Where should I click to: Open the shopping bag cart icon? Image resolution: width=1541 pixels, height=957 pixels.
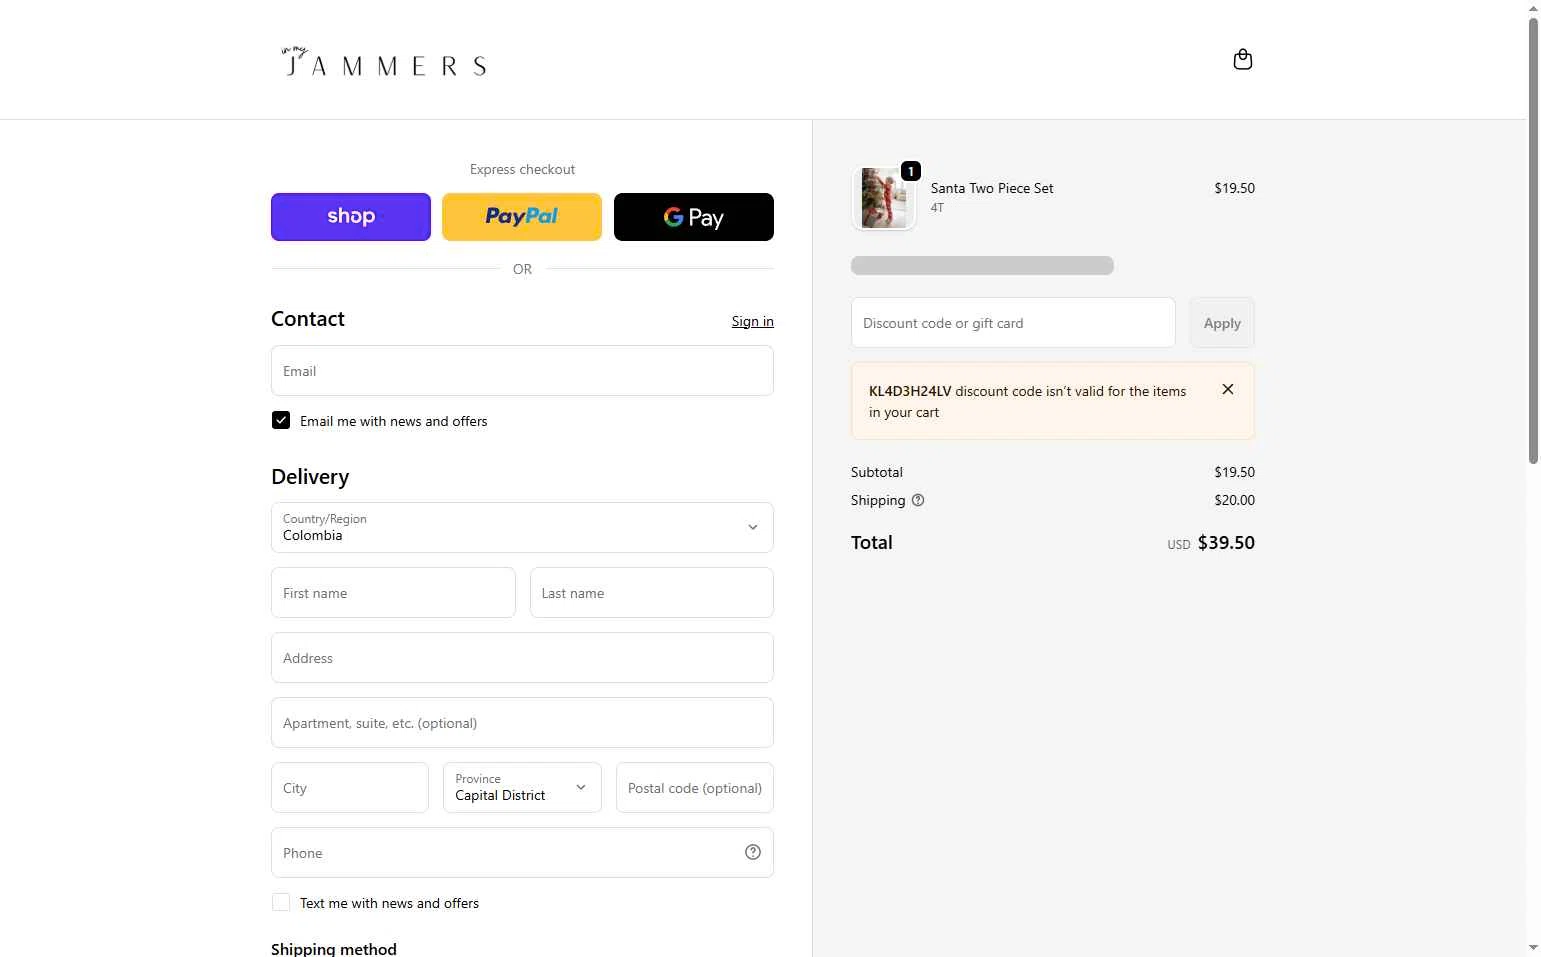pyautogui.click(x=1242, y=60)
